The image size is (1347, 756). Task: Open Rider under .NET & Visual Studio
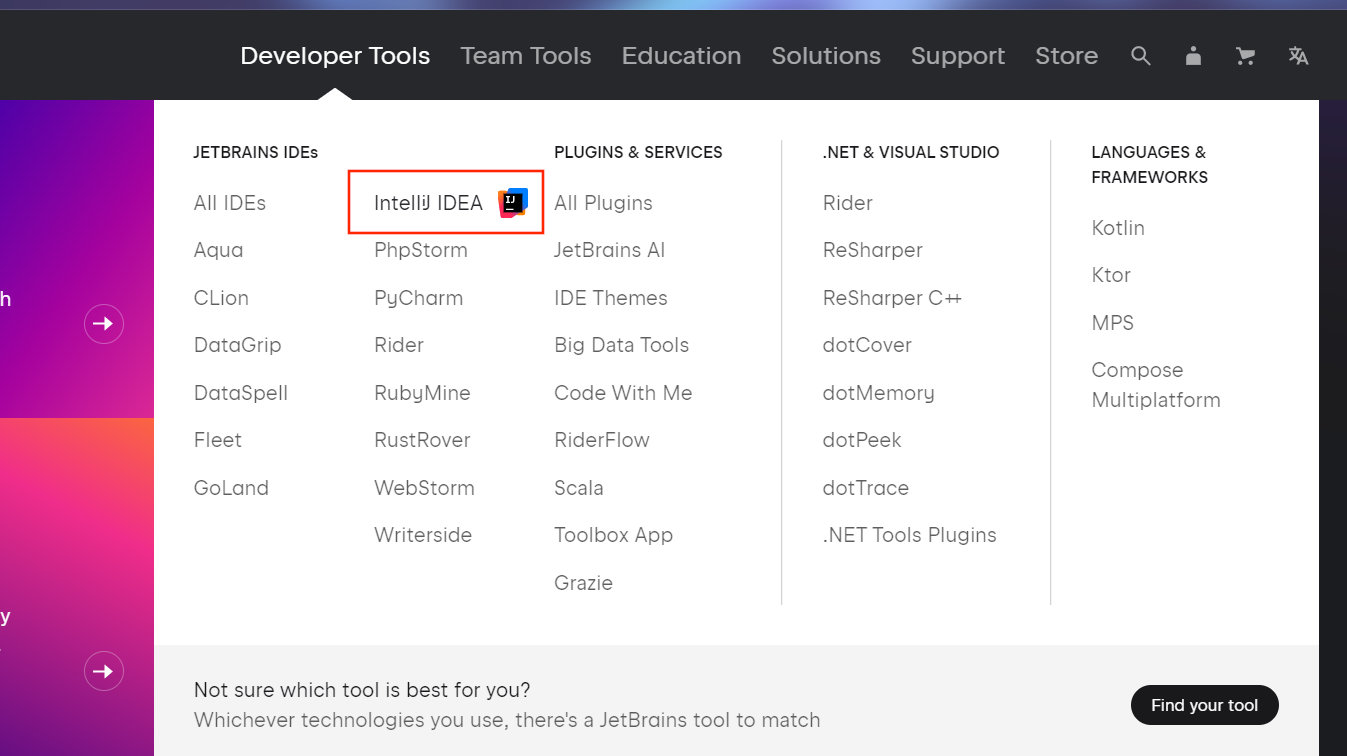pos(848,203)
